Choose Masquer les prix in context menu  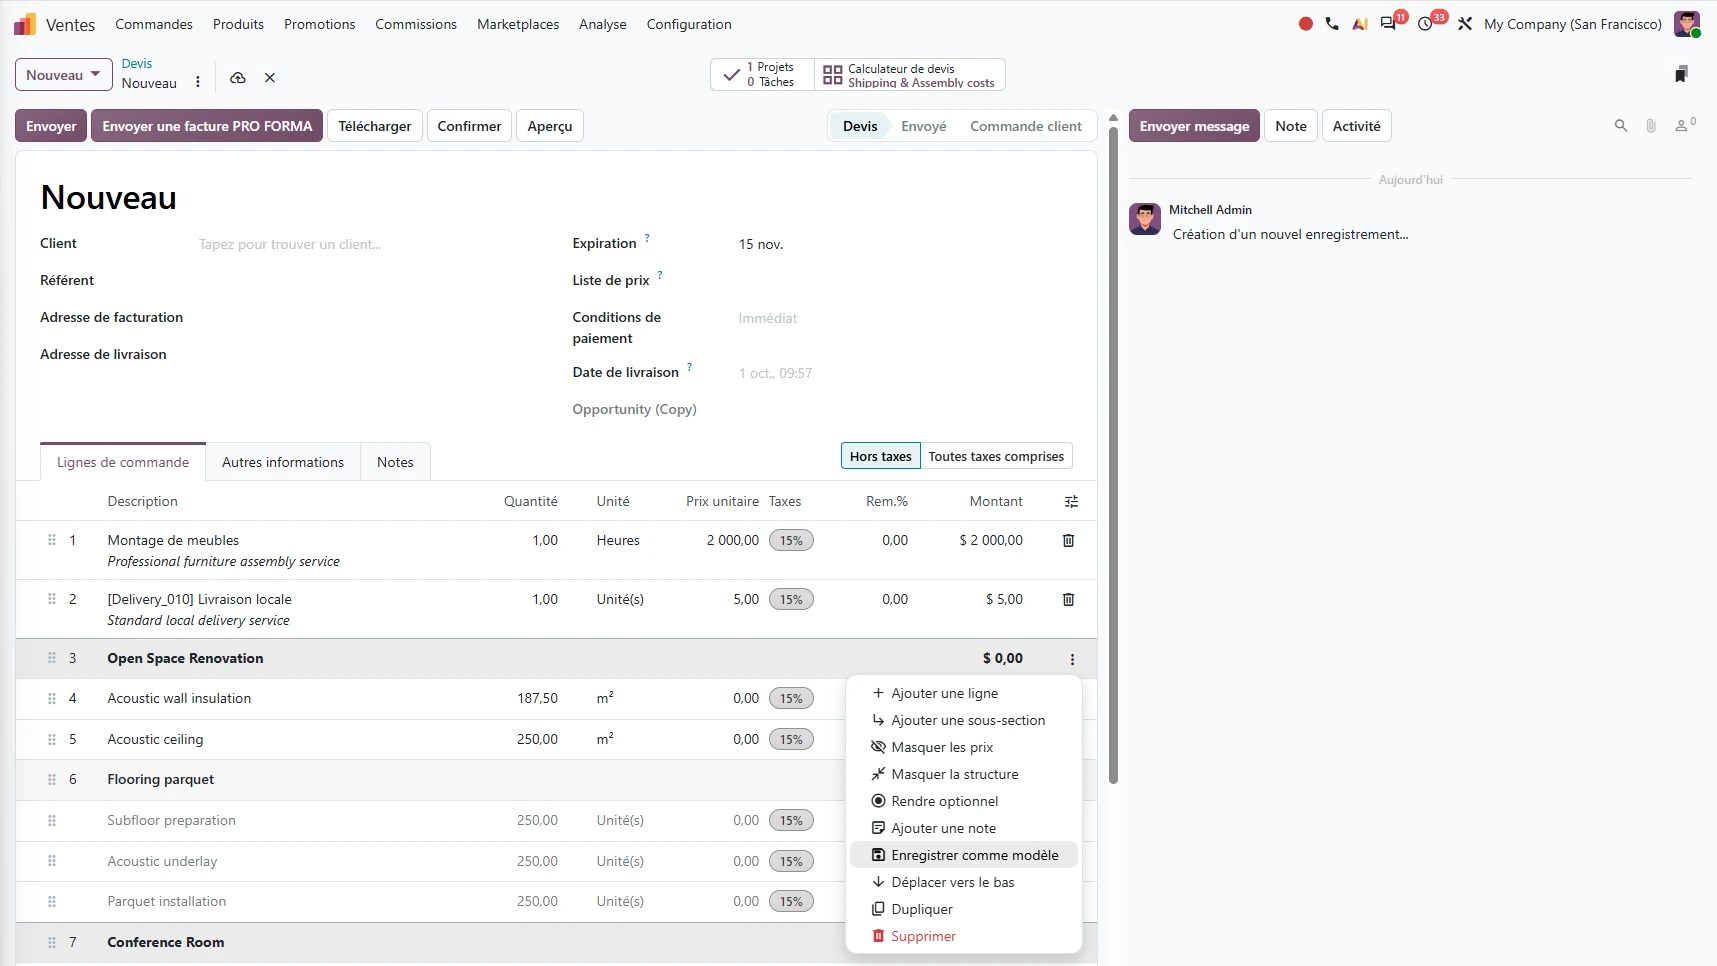click(x=964, y=747)
